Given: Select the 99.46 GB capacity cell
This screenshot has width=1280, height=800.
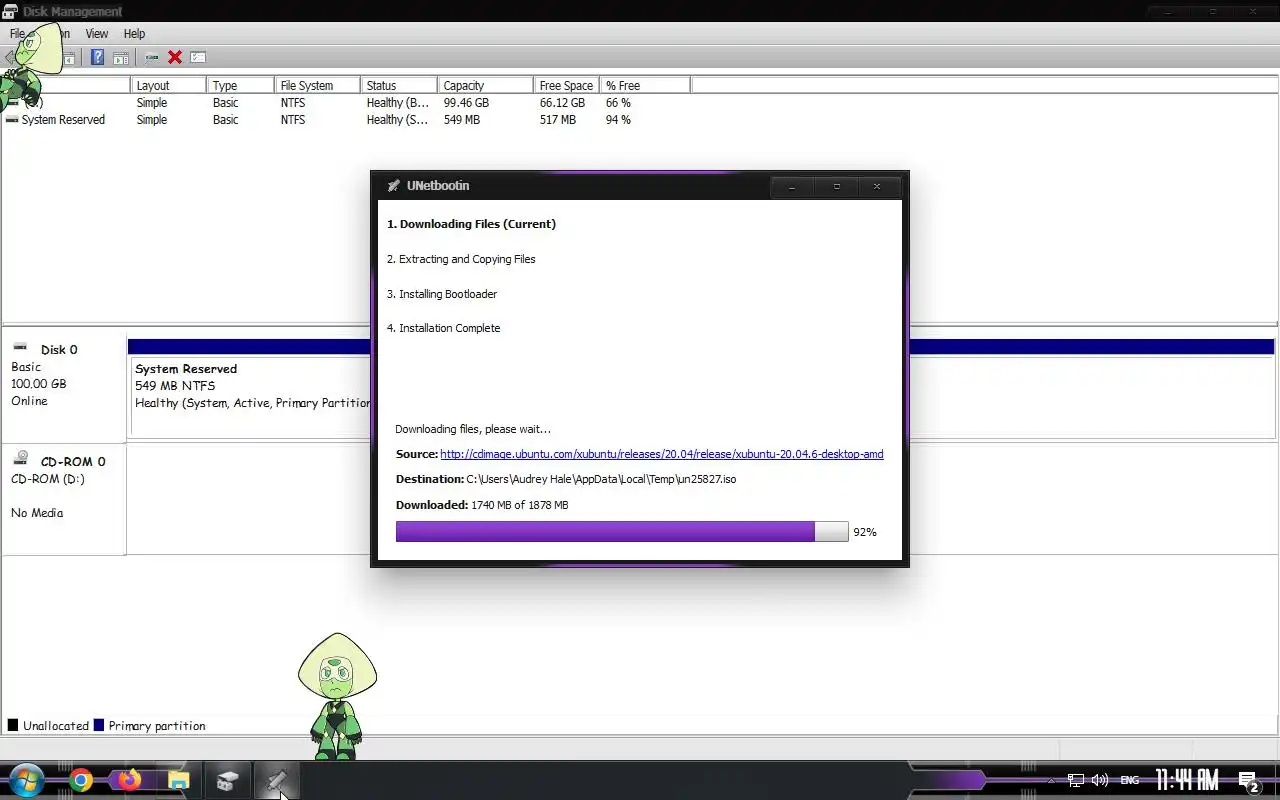Looking at the screenshot, I should [x=466, y=103].
